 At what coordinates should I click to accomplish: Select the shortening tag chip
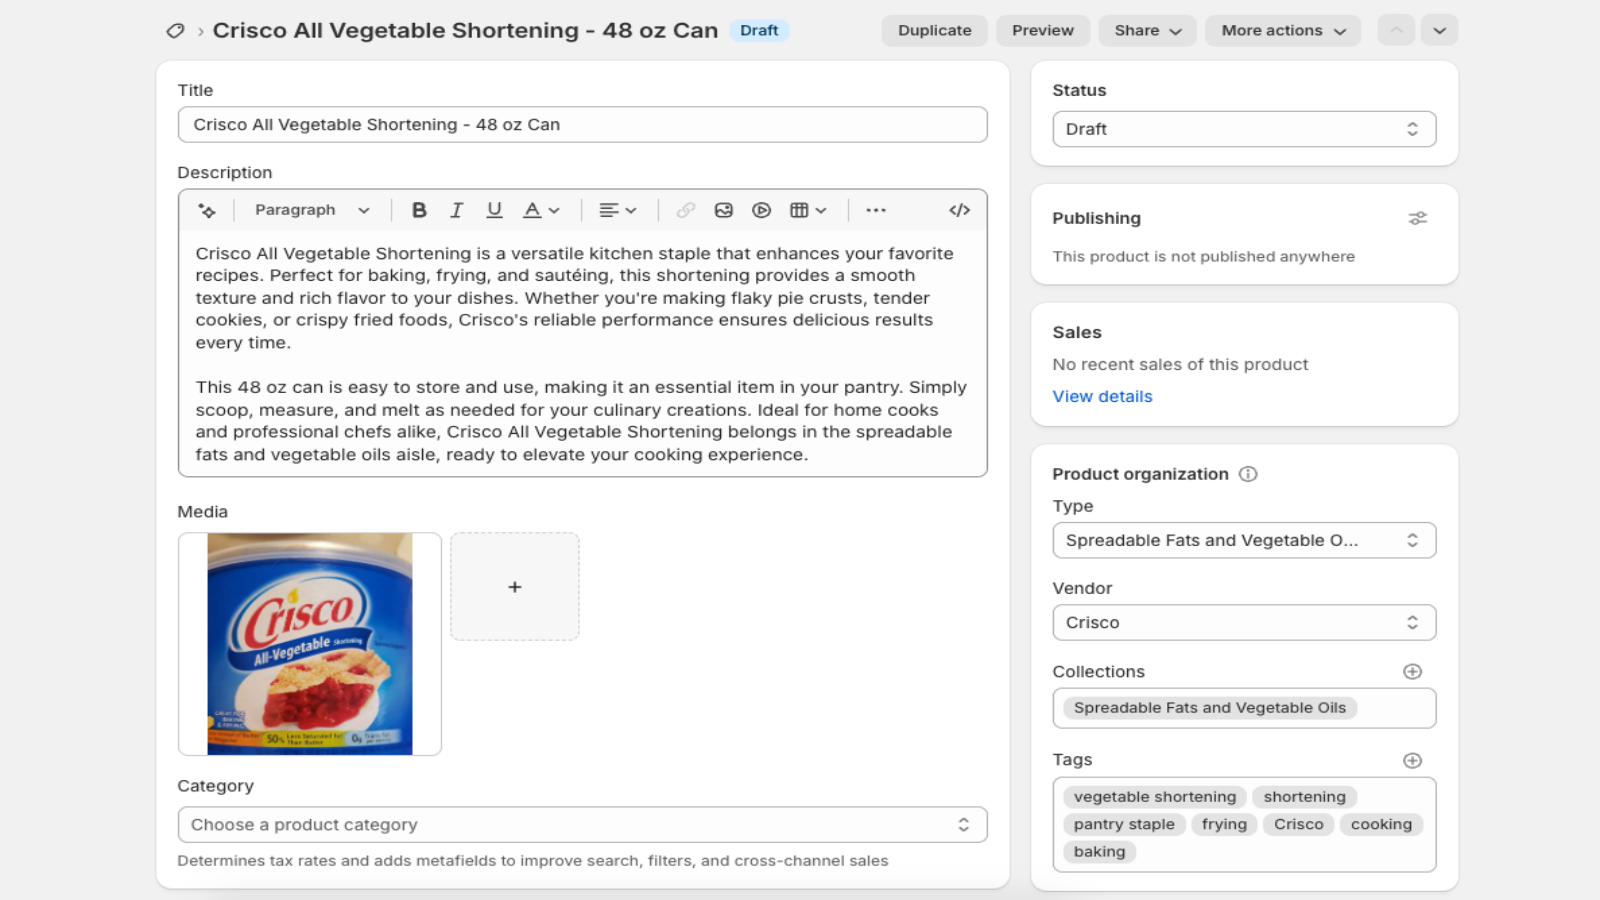click(x=1305, y=797)
